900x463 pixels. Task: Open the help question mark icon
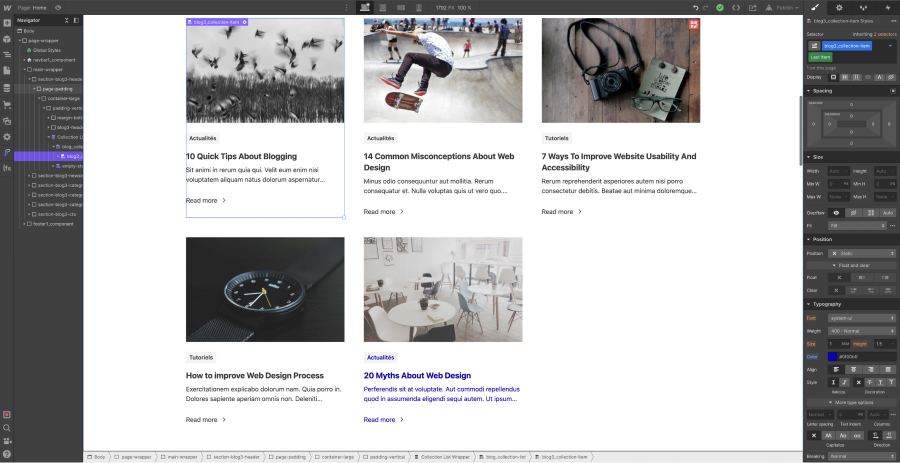7,455
